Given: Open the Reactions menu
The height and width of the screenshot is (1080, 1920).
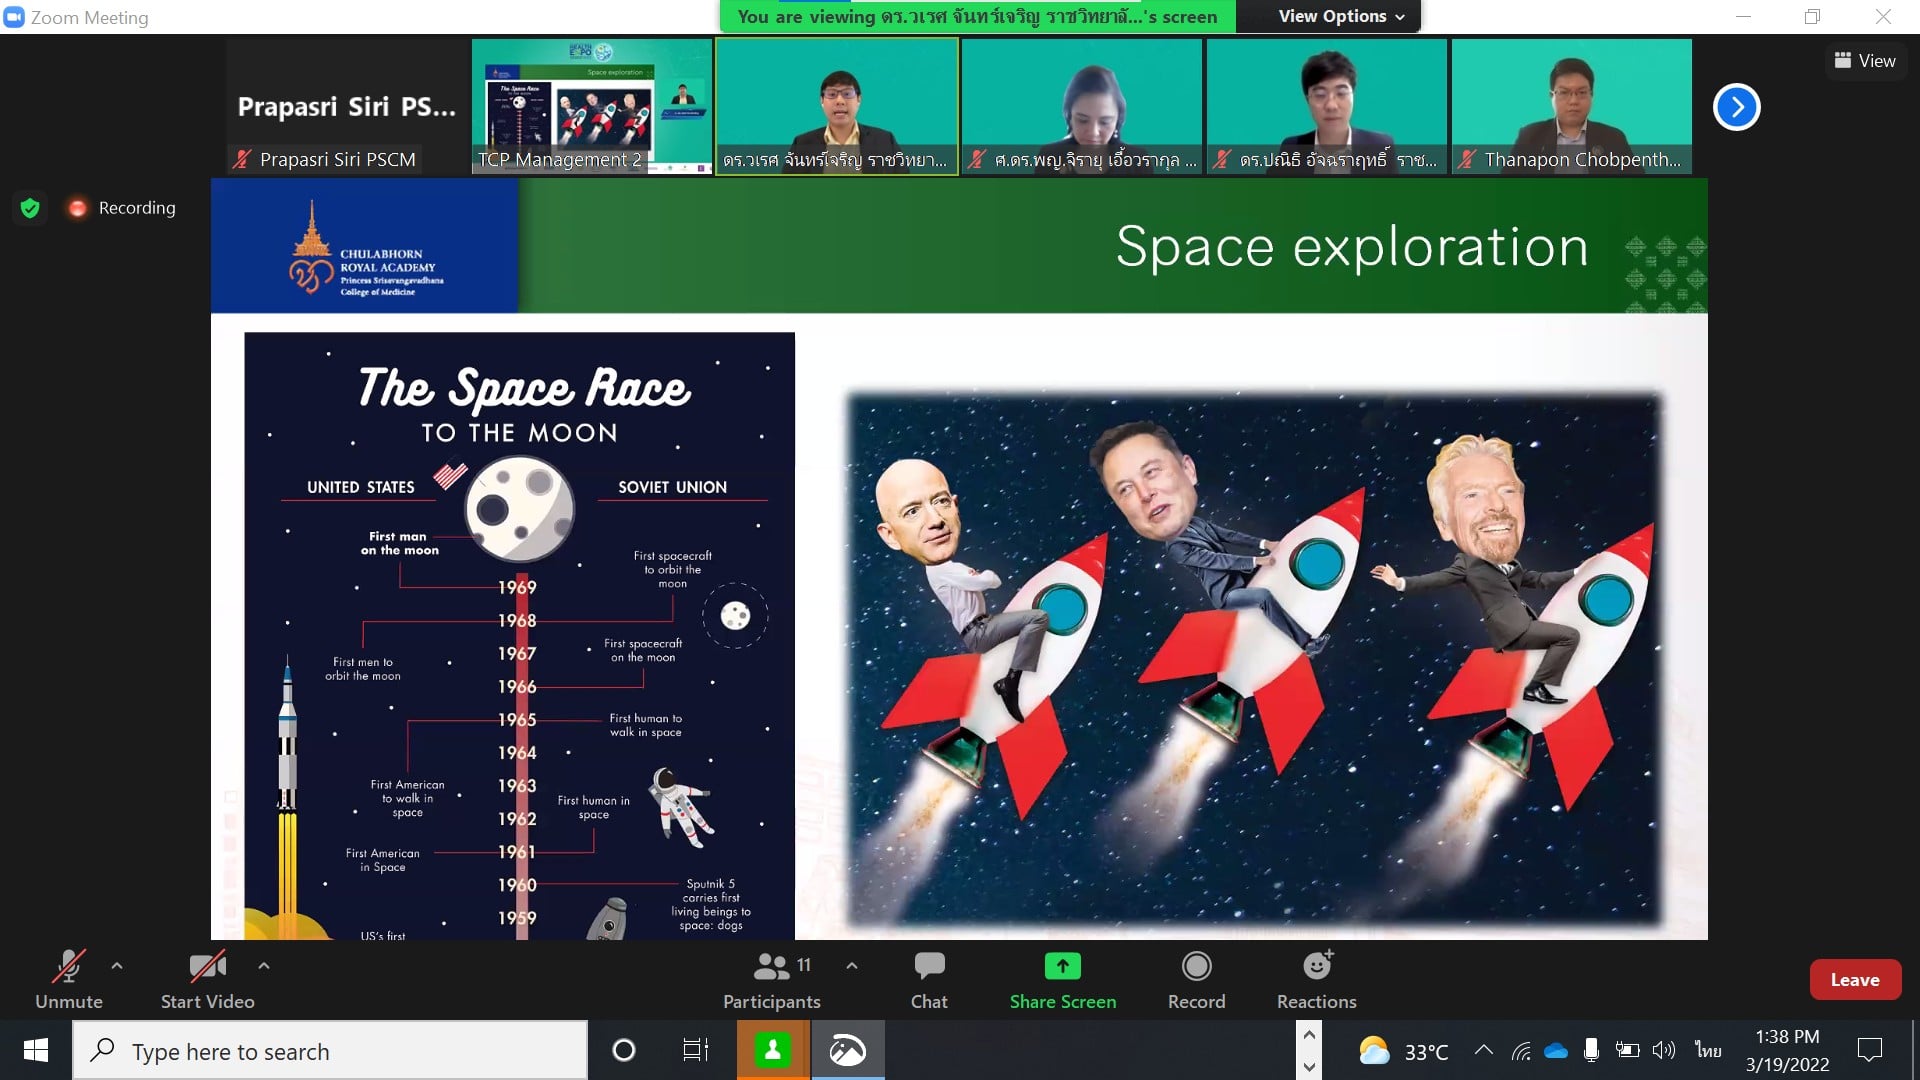Looking at the screenshot, I should [x=1316, y=980].
